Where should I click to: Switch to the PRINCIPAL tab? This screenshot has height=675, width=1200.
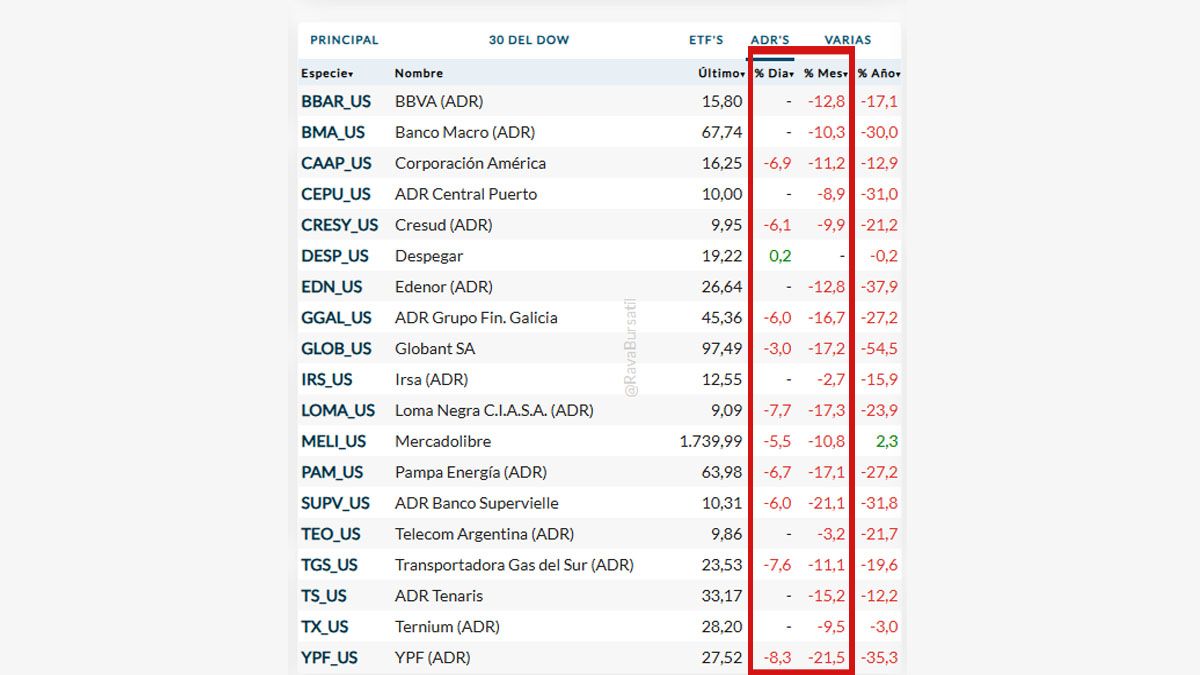(x=344, y=40)
